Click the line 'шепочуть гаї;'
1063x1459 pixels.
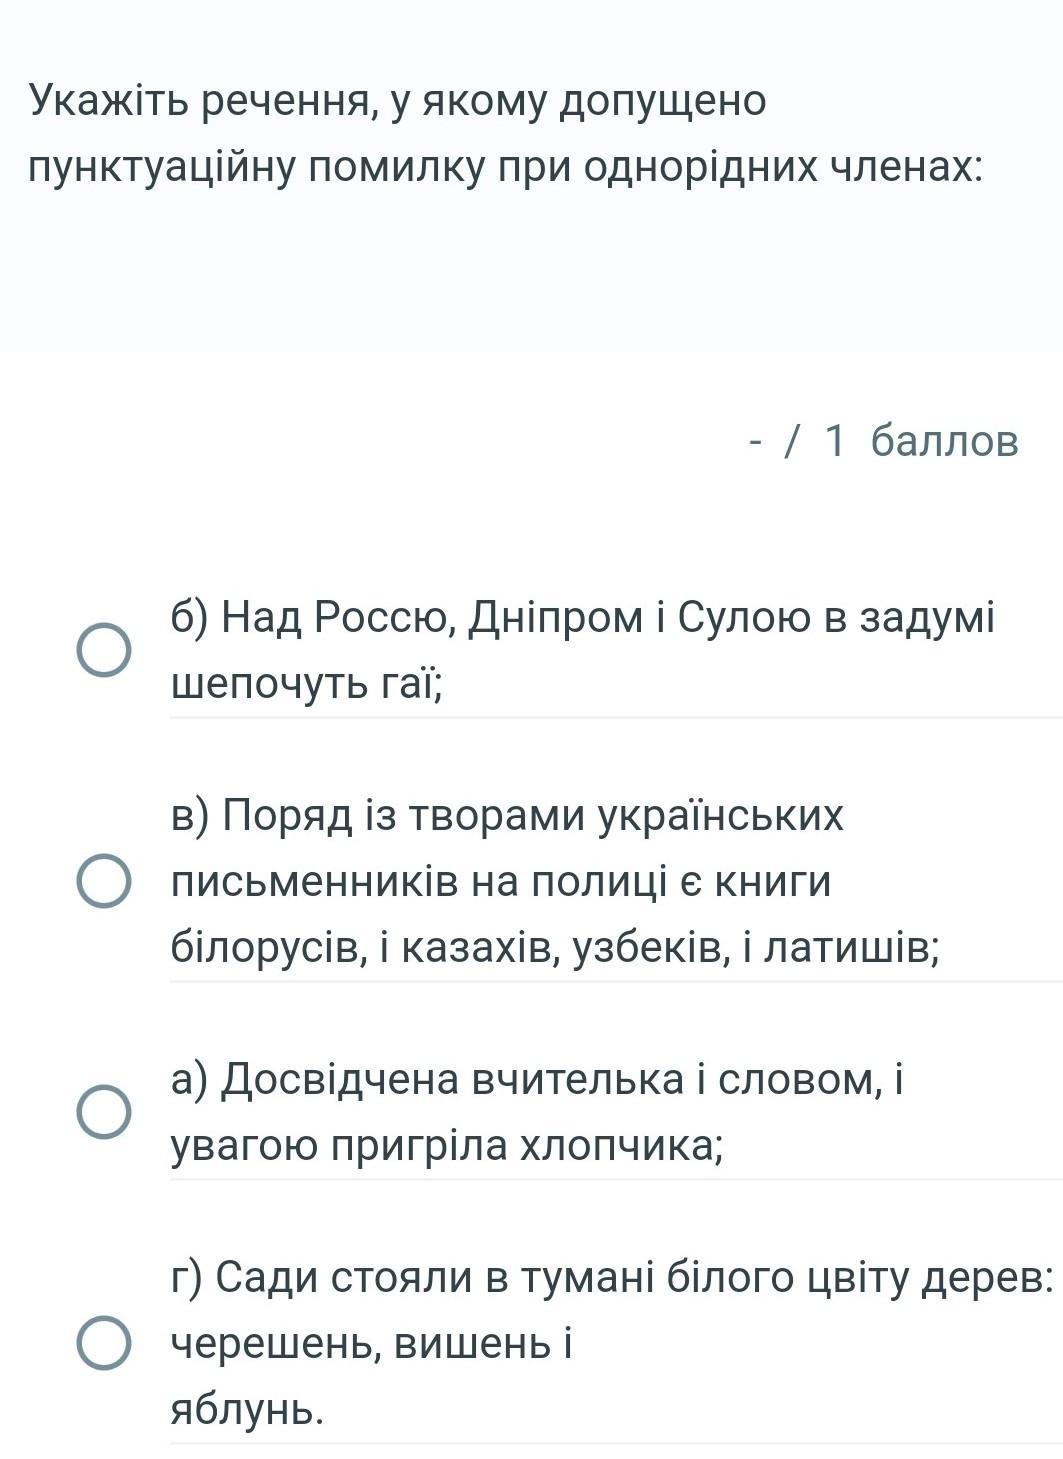(307, 684)
